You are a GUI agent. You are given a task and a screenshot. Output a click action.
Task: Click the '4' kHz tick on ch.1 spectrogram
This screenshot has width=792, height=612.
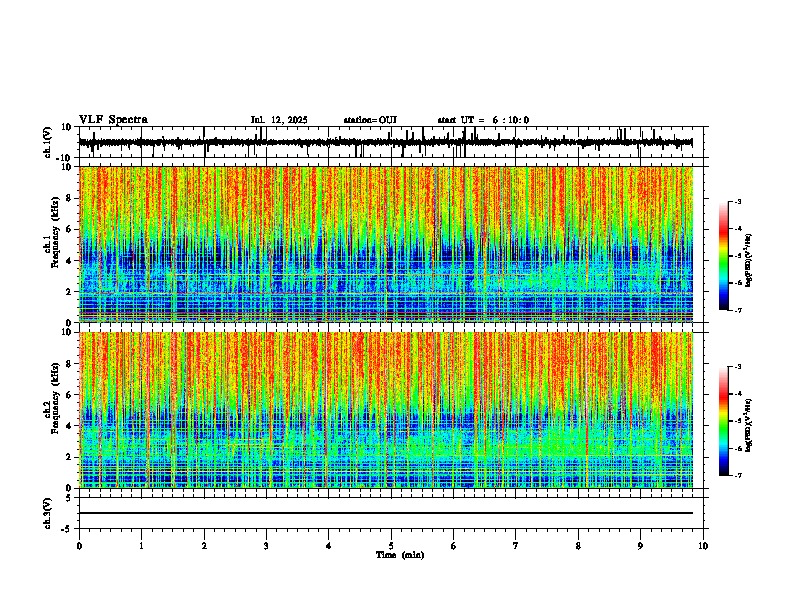[70, 261]
